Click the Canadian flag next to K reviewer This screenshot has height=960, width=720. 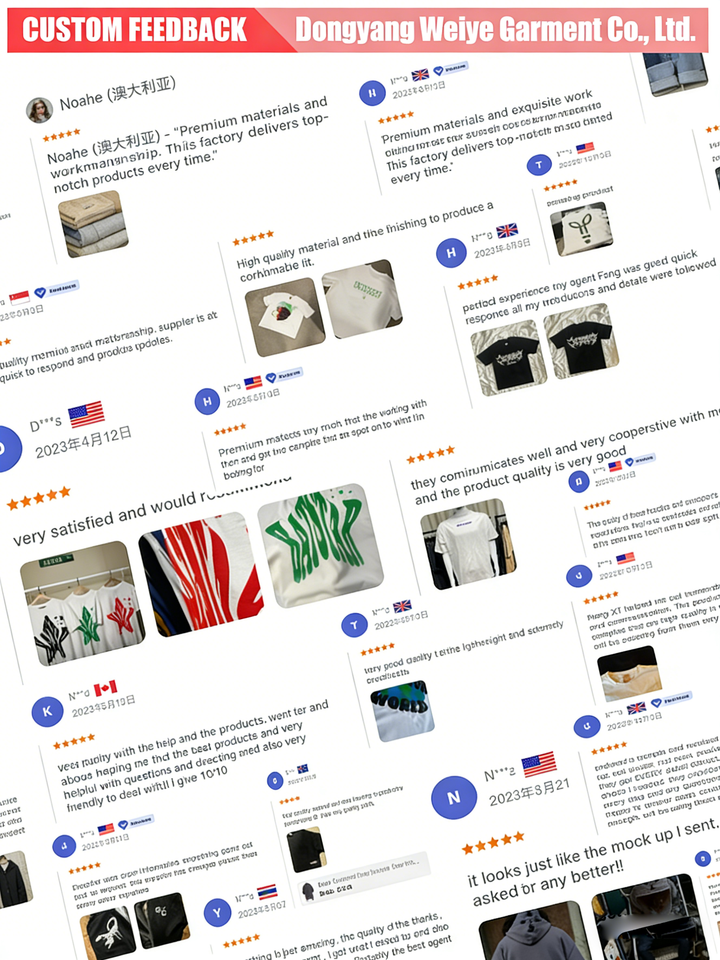point(105,688)
